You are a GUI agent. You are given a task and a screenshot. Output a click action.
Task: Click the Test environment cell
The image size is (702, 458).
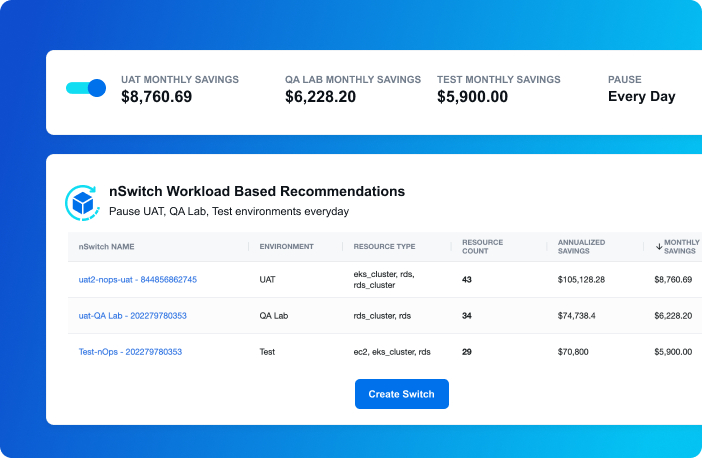tap(267, 352)
